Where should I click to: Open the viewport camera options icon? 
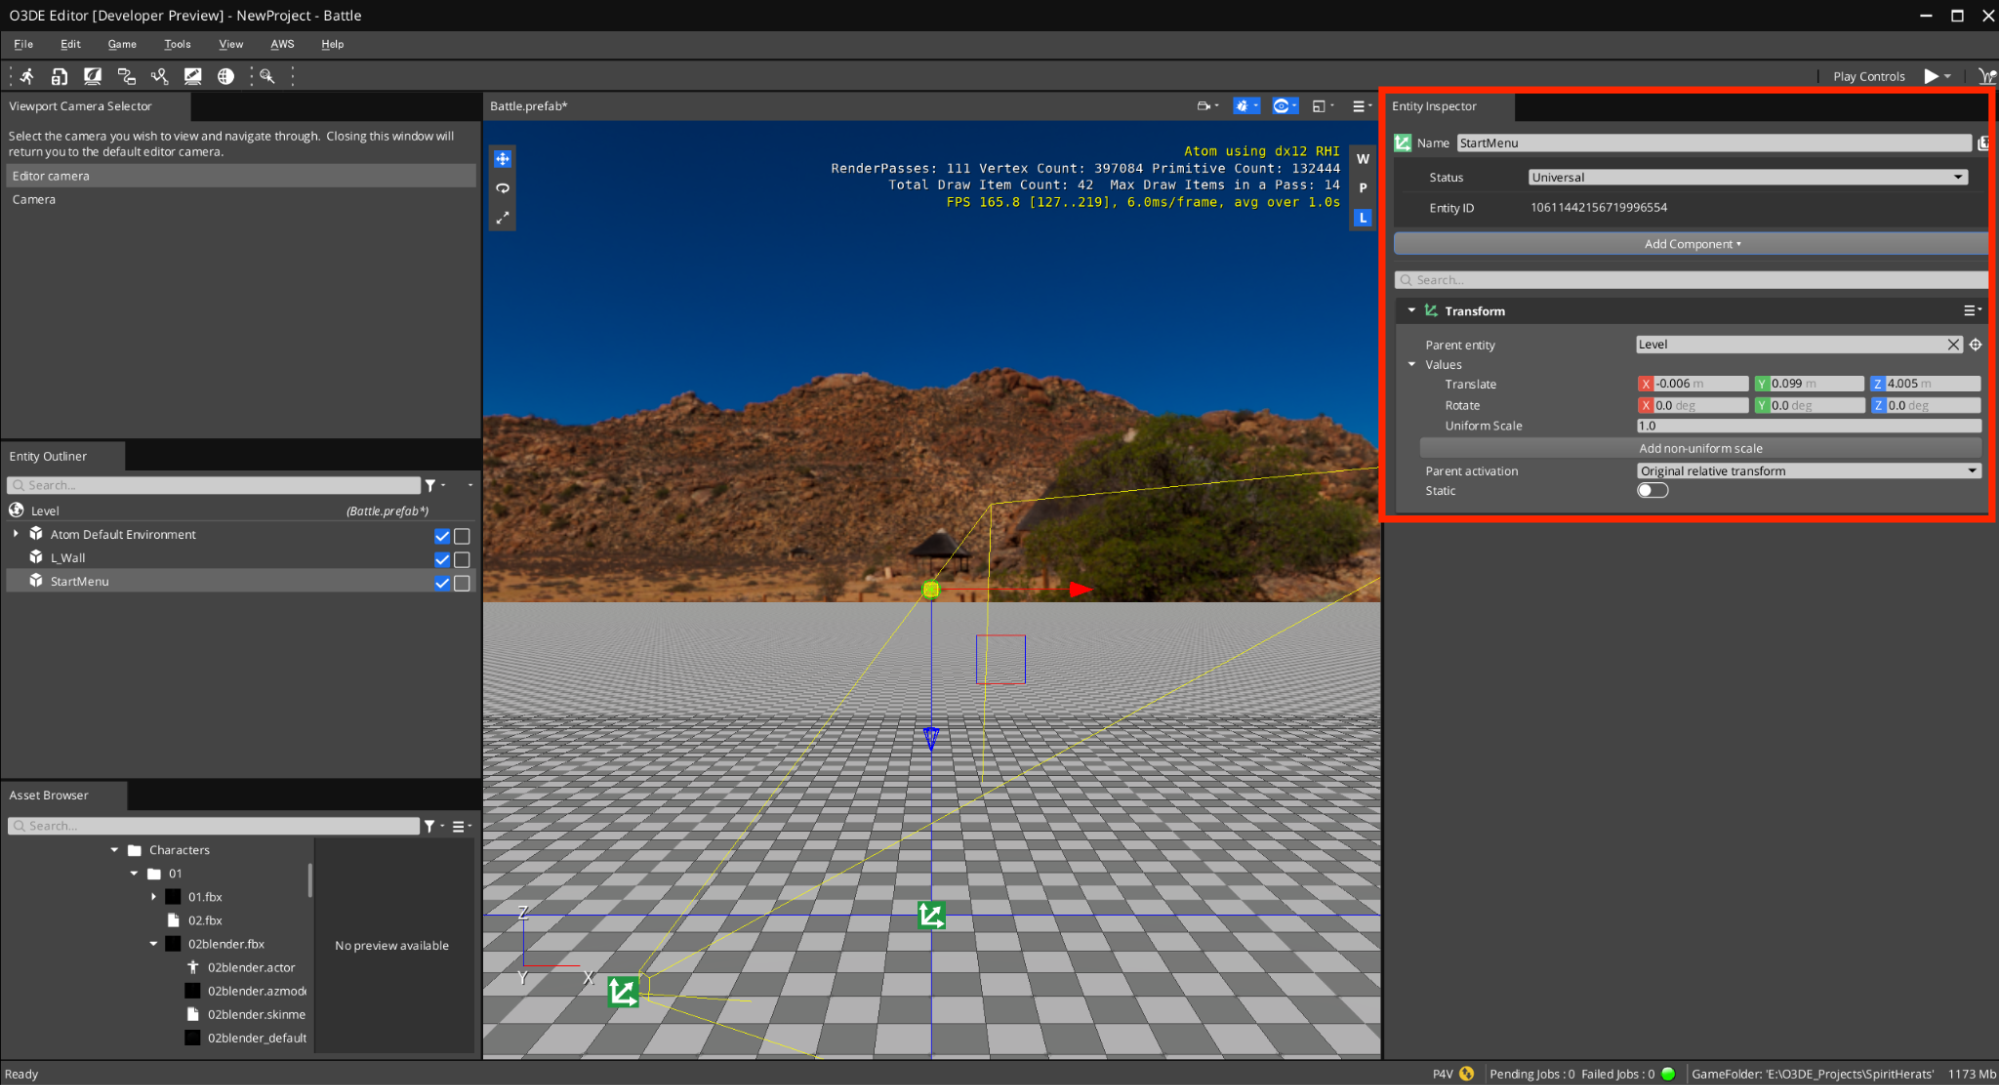tap(1207, 106)
